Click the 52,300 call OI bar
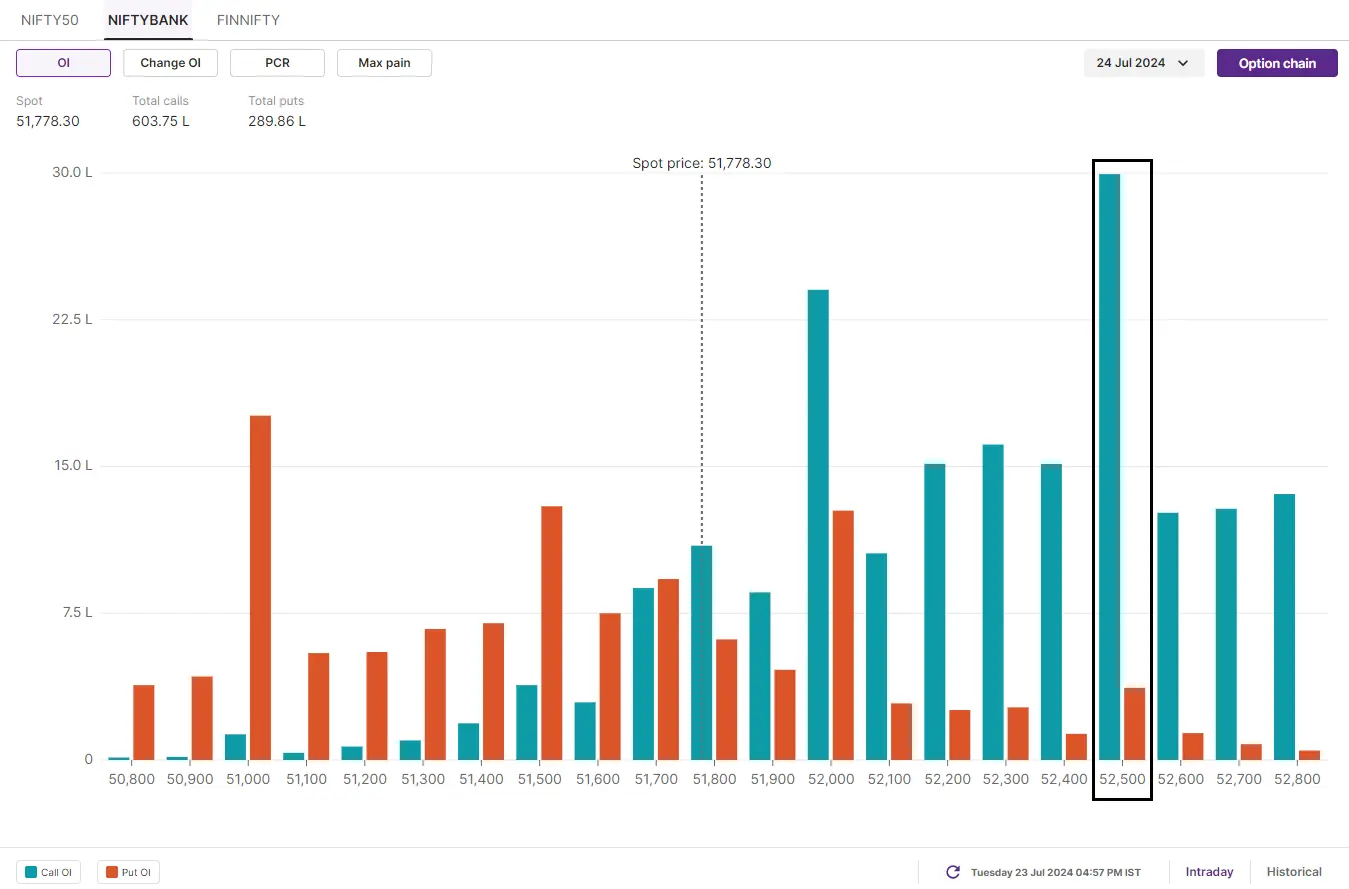1349x889 pixels. click(993, 602)
